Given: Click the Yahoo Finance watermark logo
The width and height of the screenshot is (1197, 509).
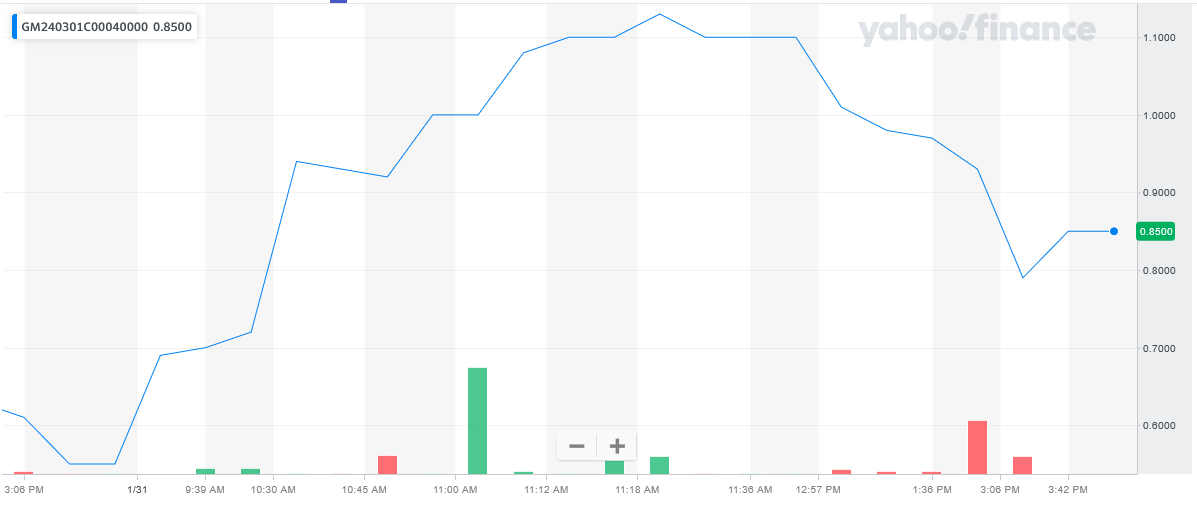Looking at the screenshot, I should pyautogui.click(x=976, y=31).
